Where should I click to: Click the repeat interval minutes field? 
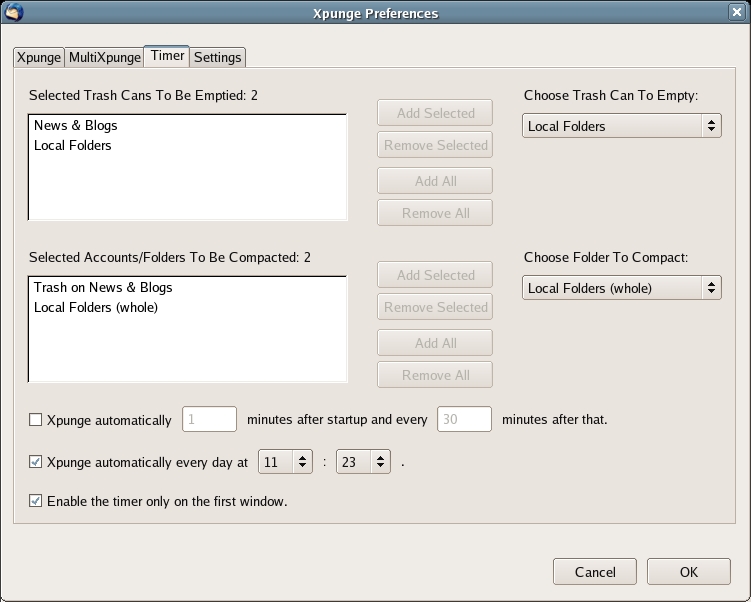tap(464, 419)
